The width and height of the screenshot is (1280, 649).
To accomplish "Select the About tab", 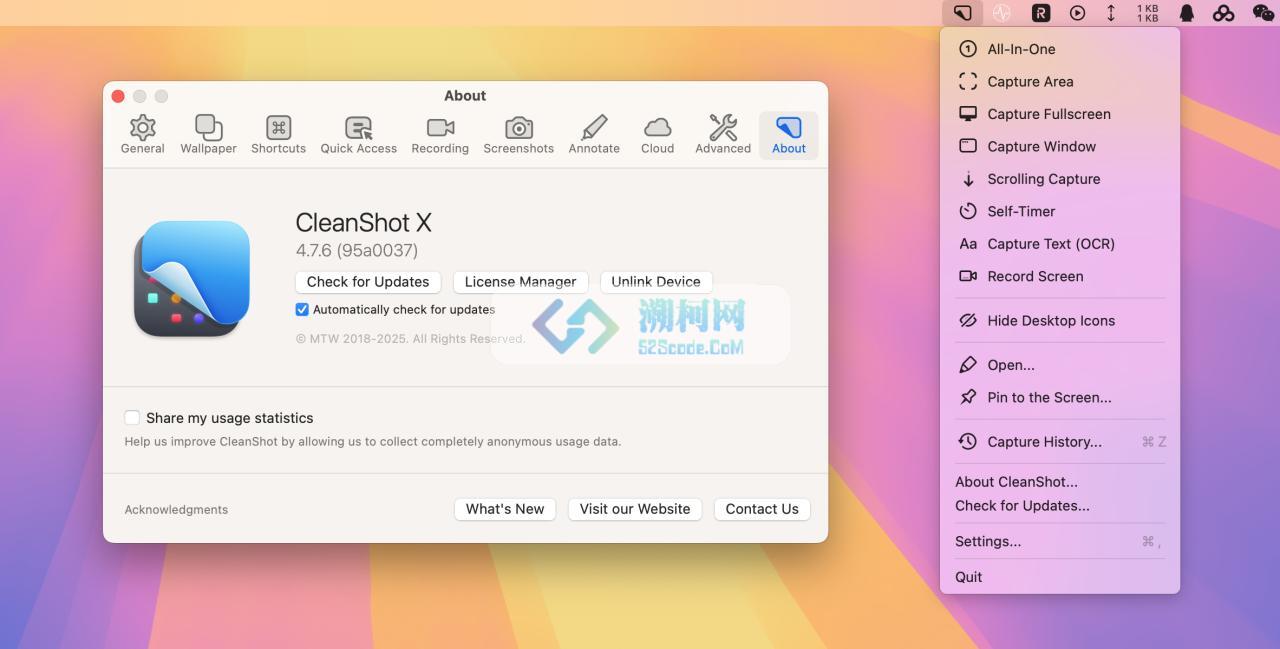I will (788, 135).
